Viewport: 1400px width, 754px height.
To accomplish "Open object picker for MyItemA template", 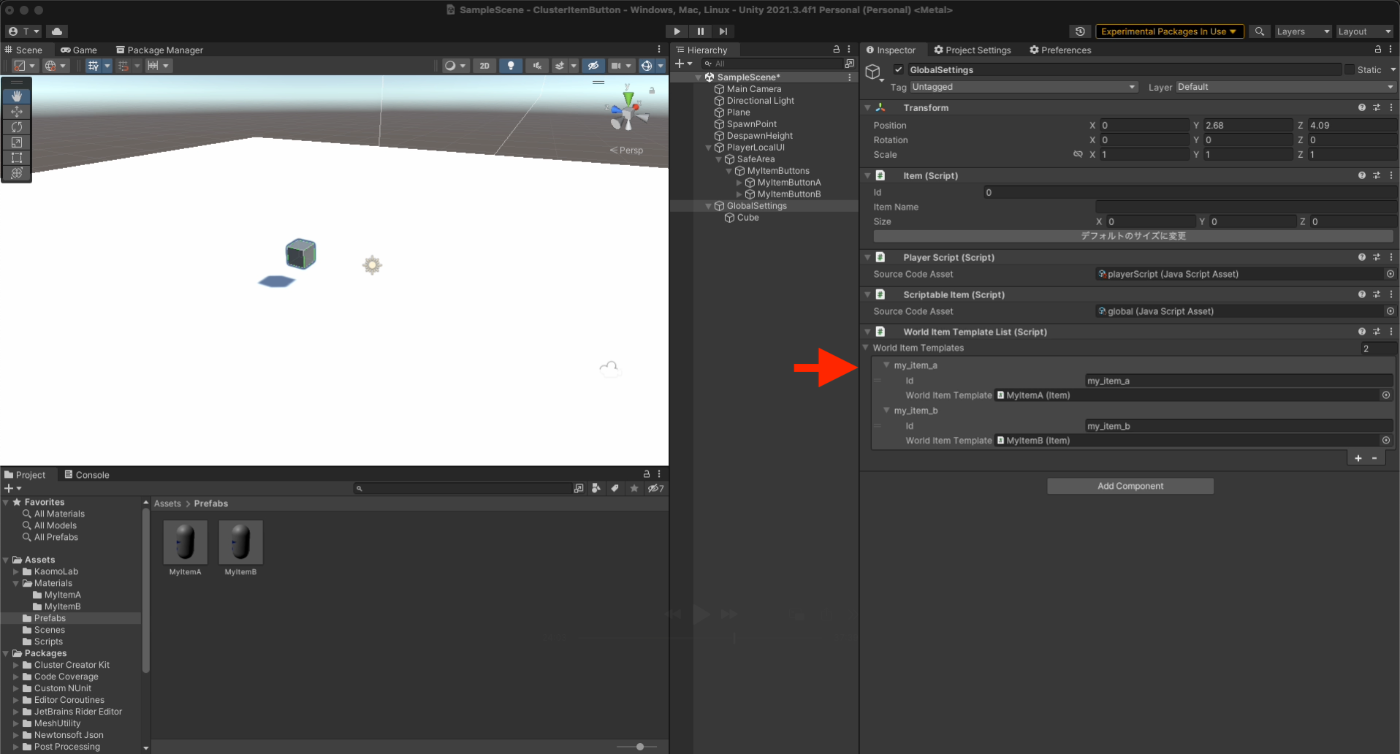I will pos(1386,395).
